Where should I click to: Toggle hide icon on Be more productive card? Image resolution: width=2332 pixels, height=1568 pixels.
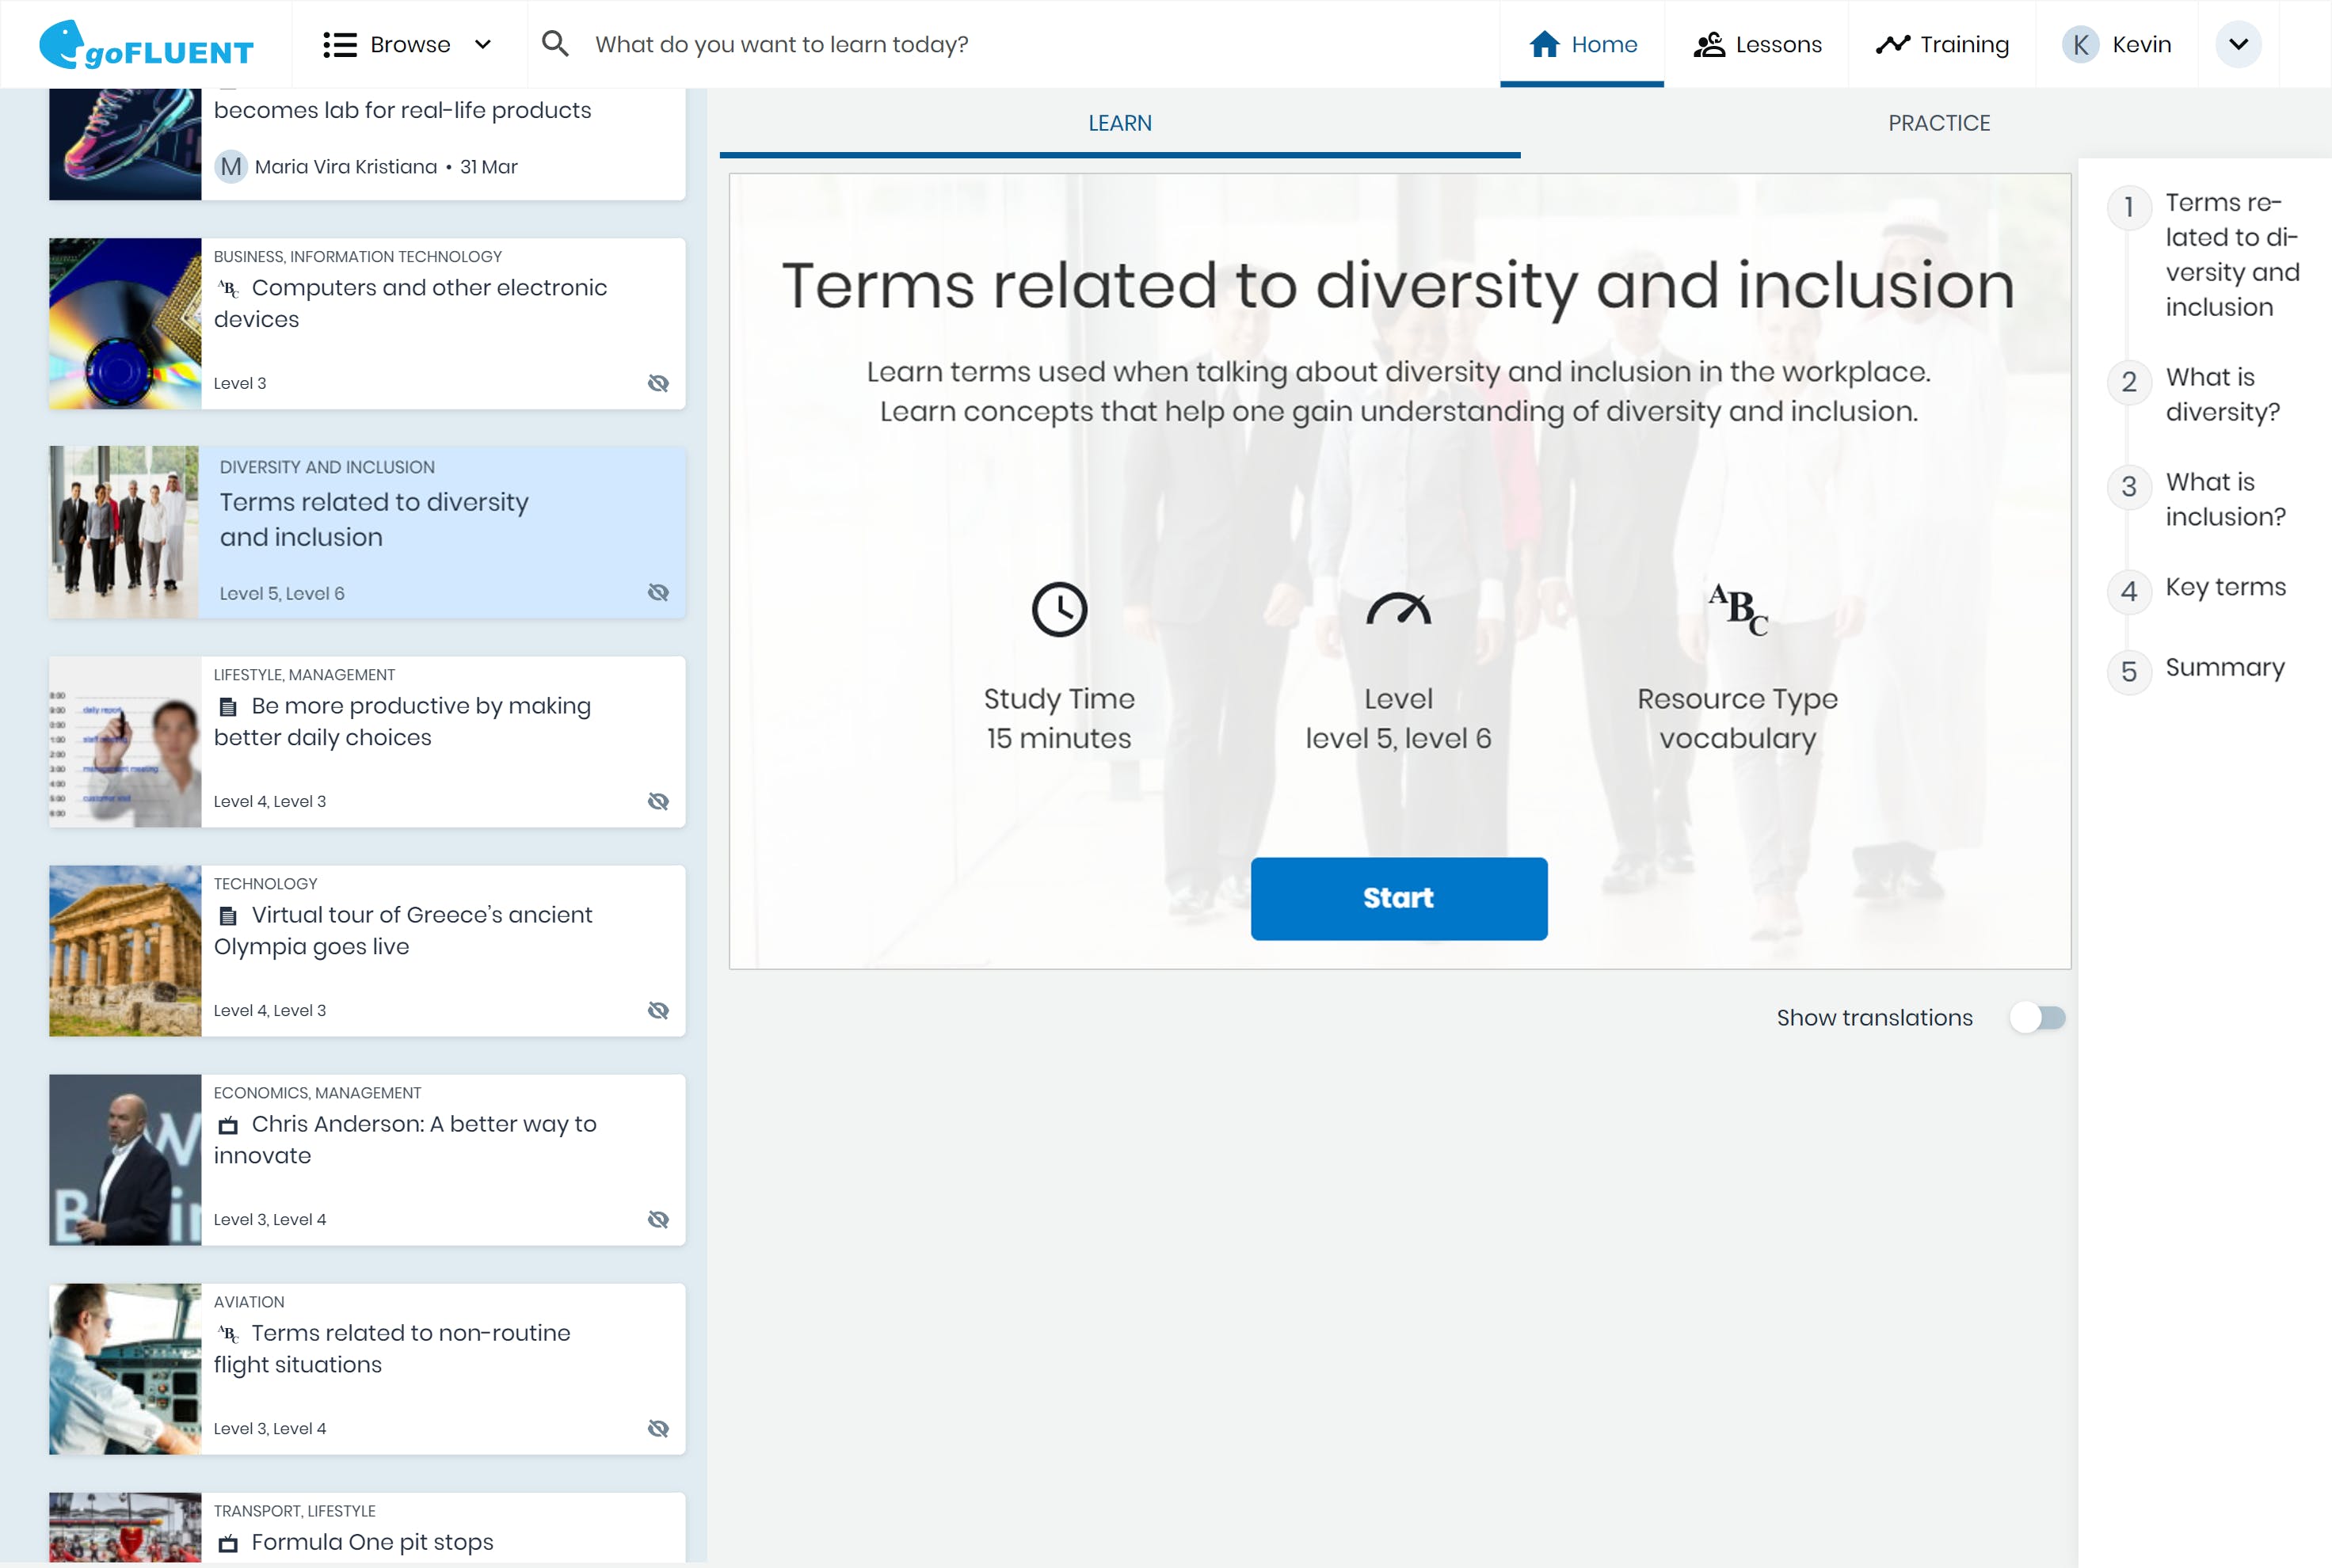[658, 801]
